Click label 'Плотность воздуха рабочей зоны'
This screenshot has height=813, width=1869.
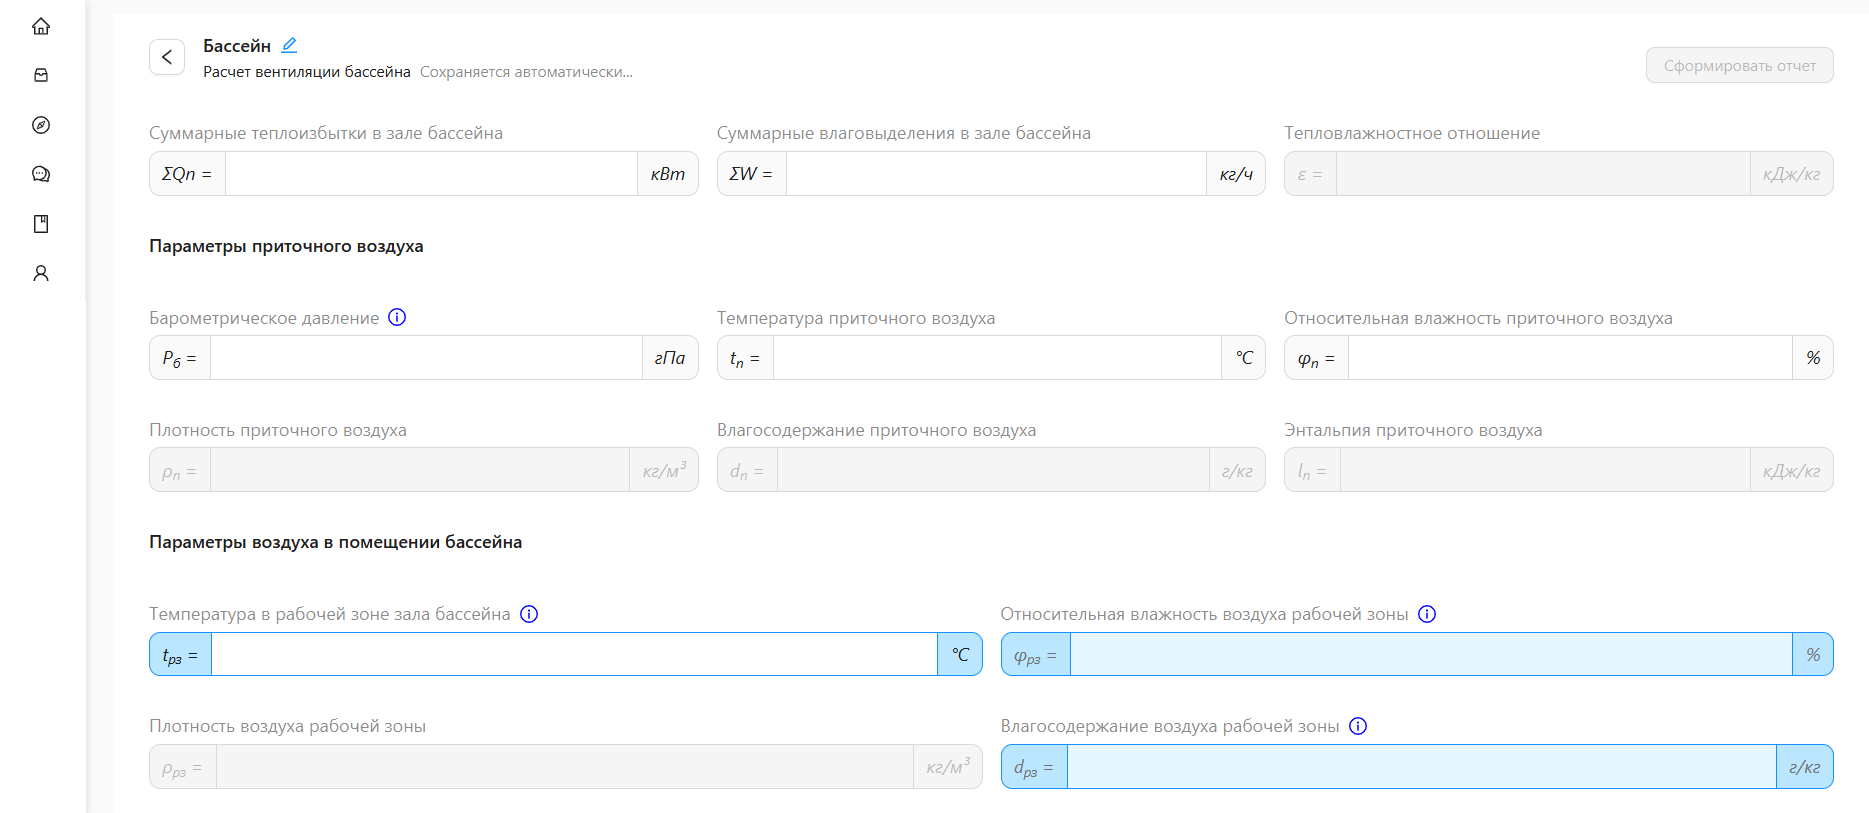(287, 726)
